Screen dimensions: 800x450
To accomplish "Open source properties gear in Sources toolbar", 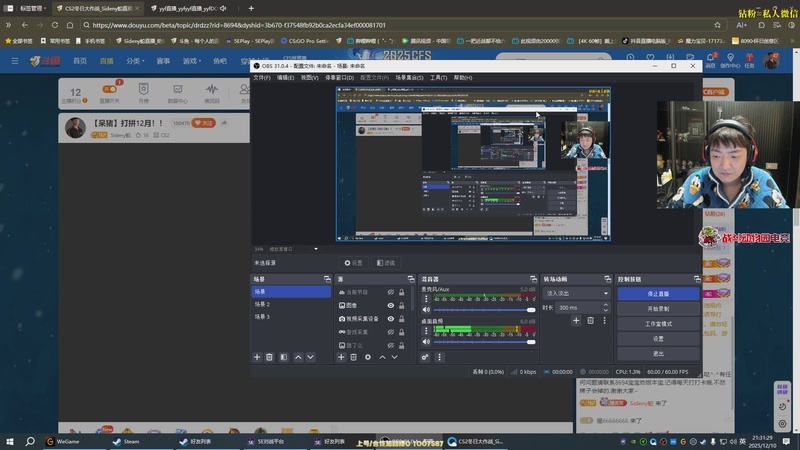I will point(368,357).
